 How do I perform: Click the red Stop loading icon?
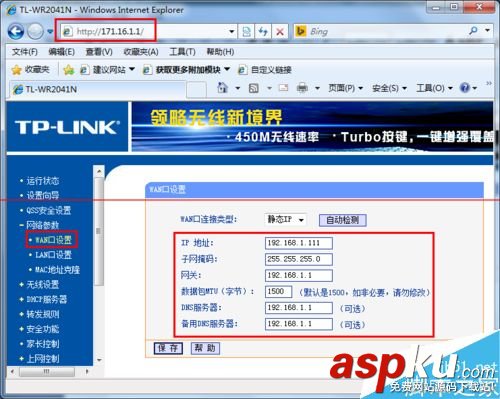280,32
